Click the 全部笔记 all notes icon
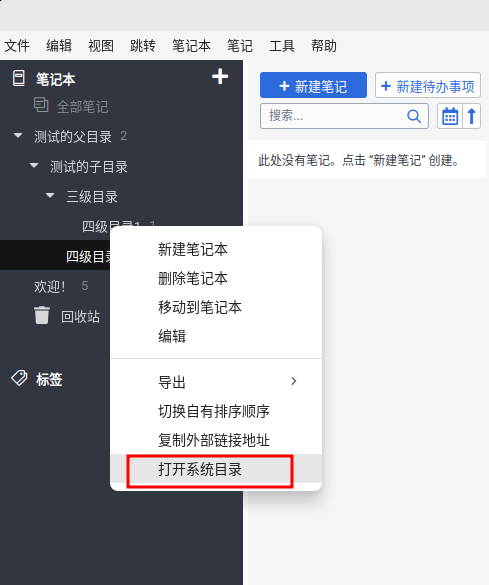The image size is (489, 585). [x=41, y=105]
